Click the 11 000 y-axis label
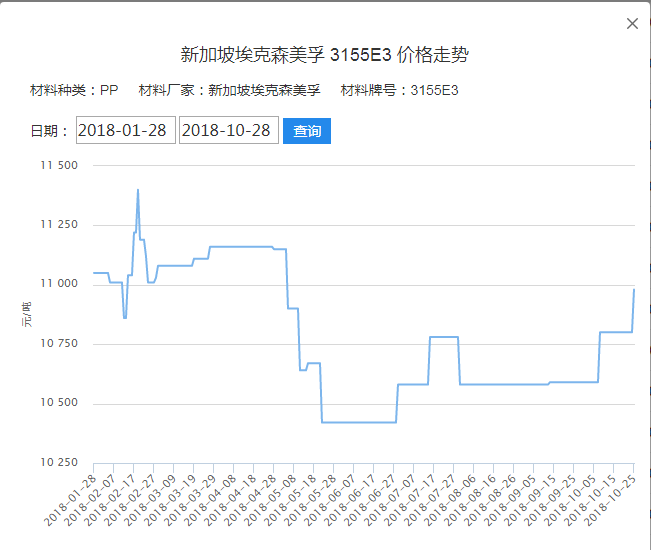This screenshot has width=651, height=550. pyautogui.click(x=59, y=284)
